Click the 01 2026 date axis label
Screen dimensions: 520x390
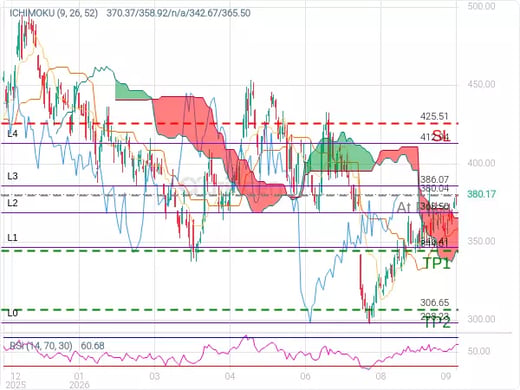tap(79, 380)
